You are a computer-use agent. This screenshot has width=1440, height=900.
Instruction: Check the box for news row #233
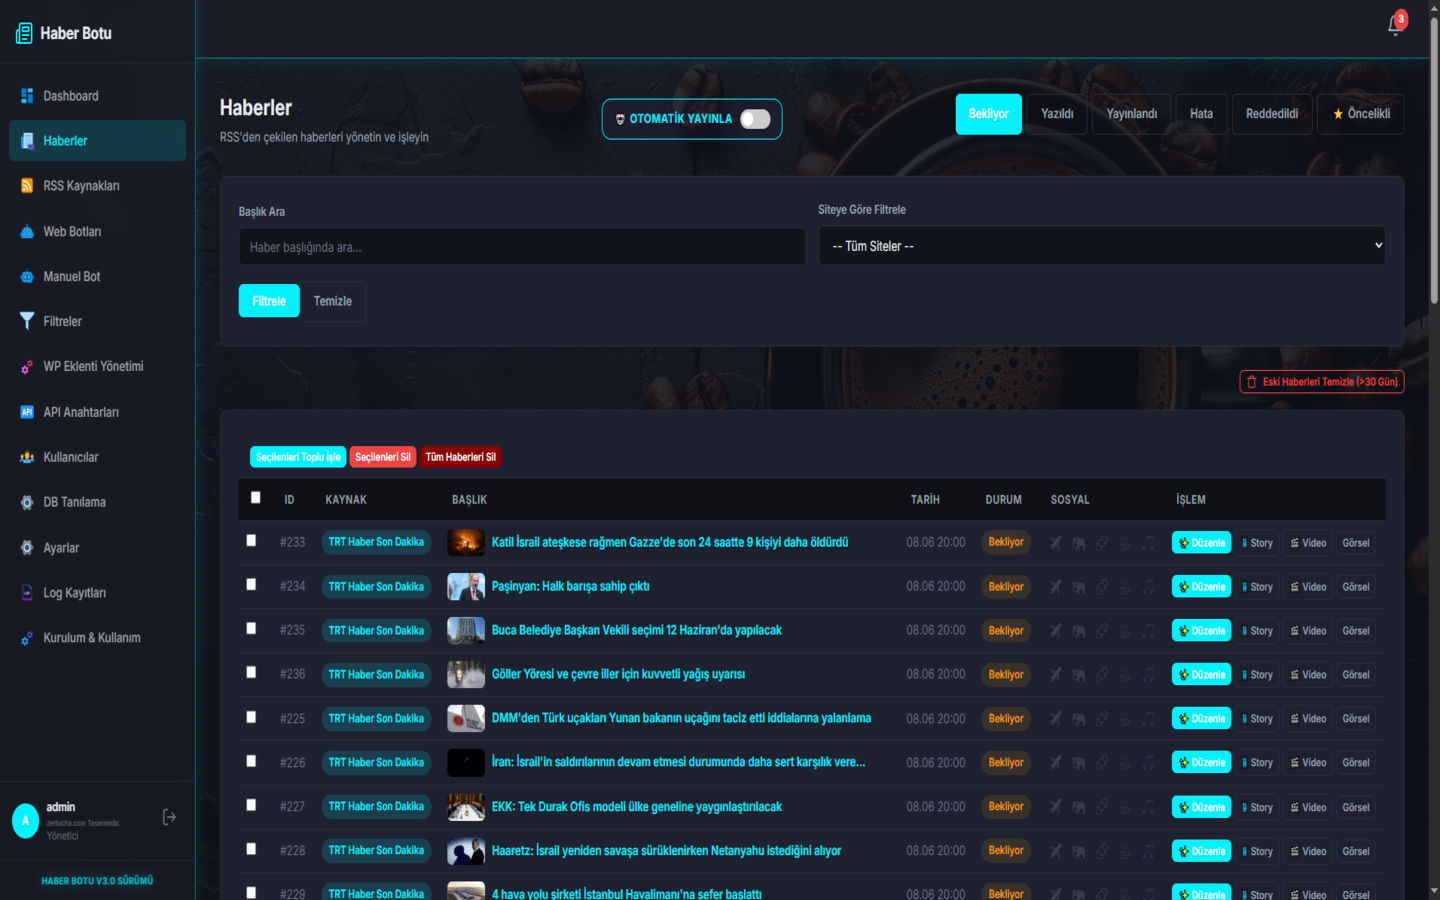[x=251, y=540]
